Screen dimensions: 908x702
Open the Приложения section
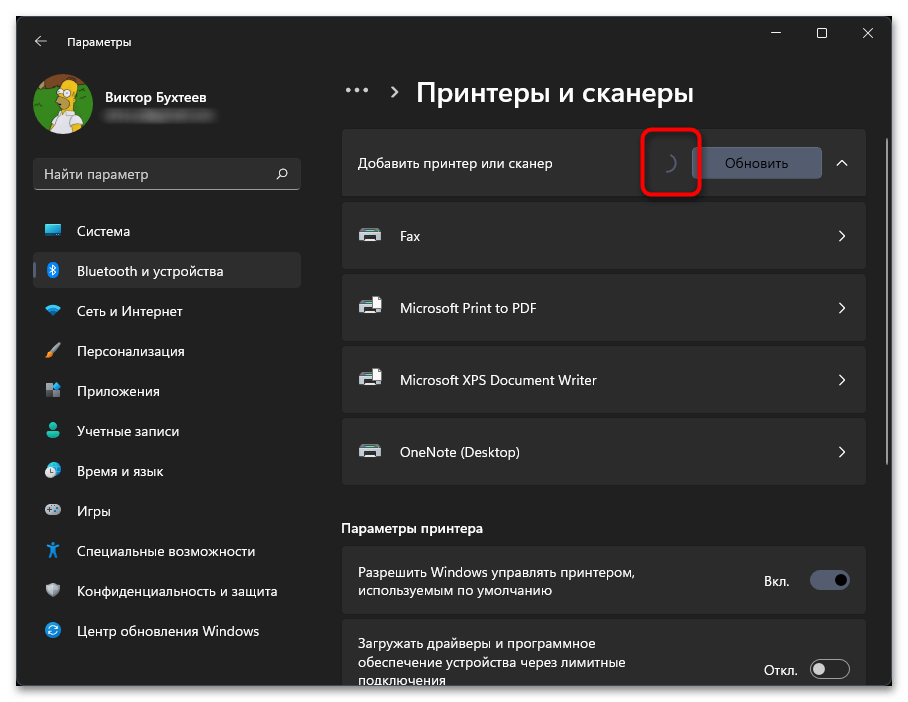(167, 390)
